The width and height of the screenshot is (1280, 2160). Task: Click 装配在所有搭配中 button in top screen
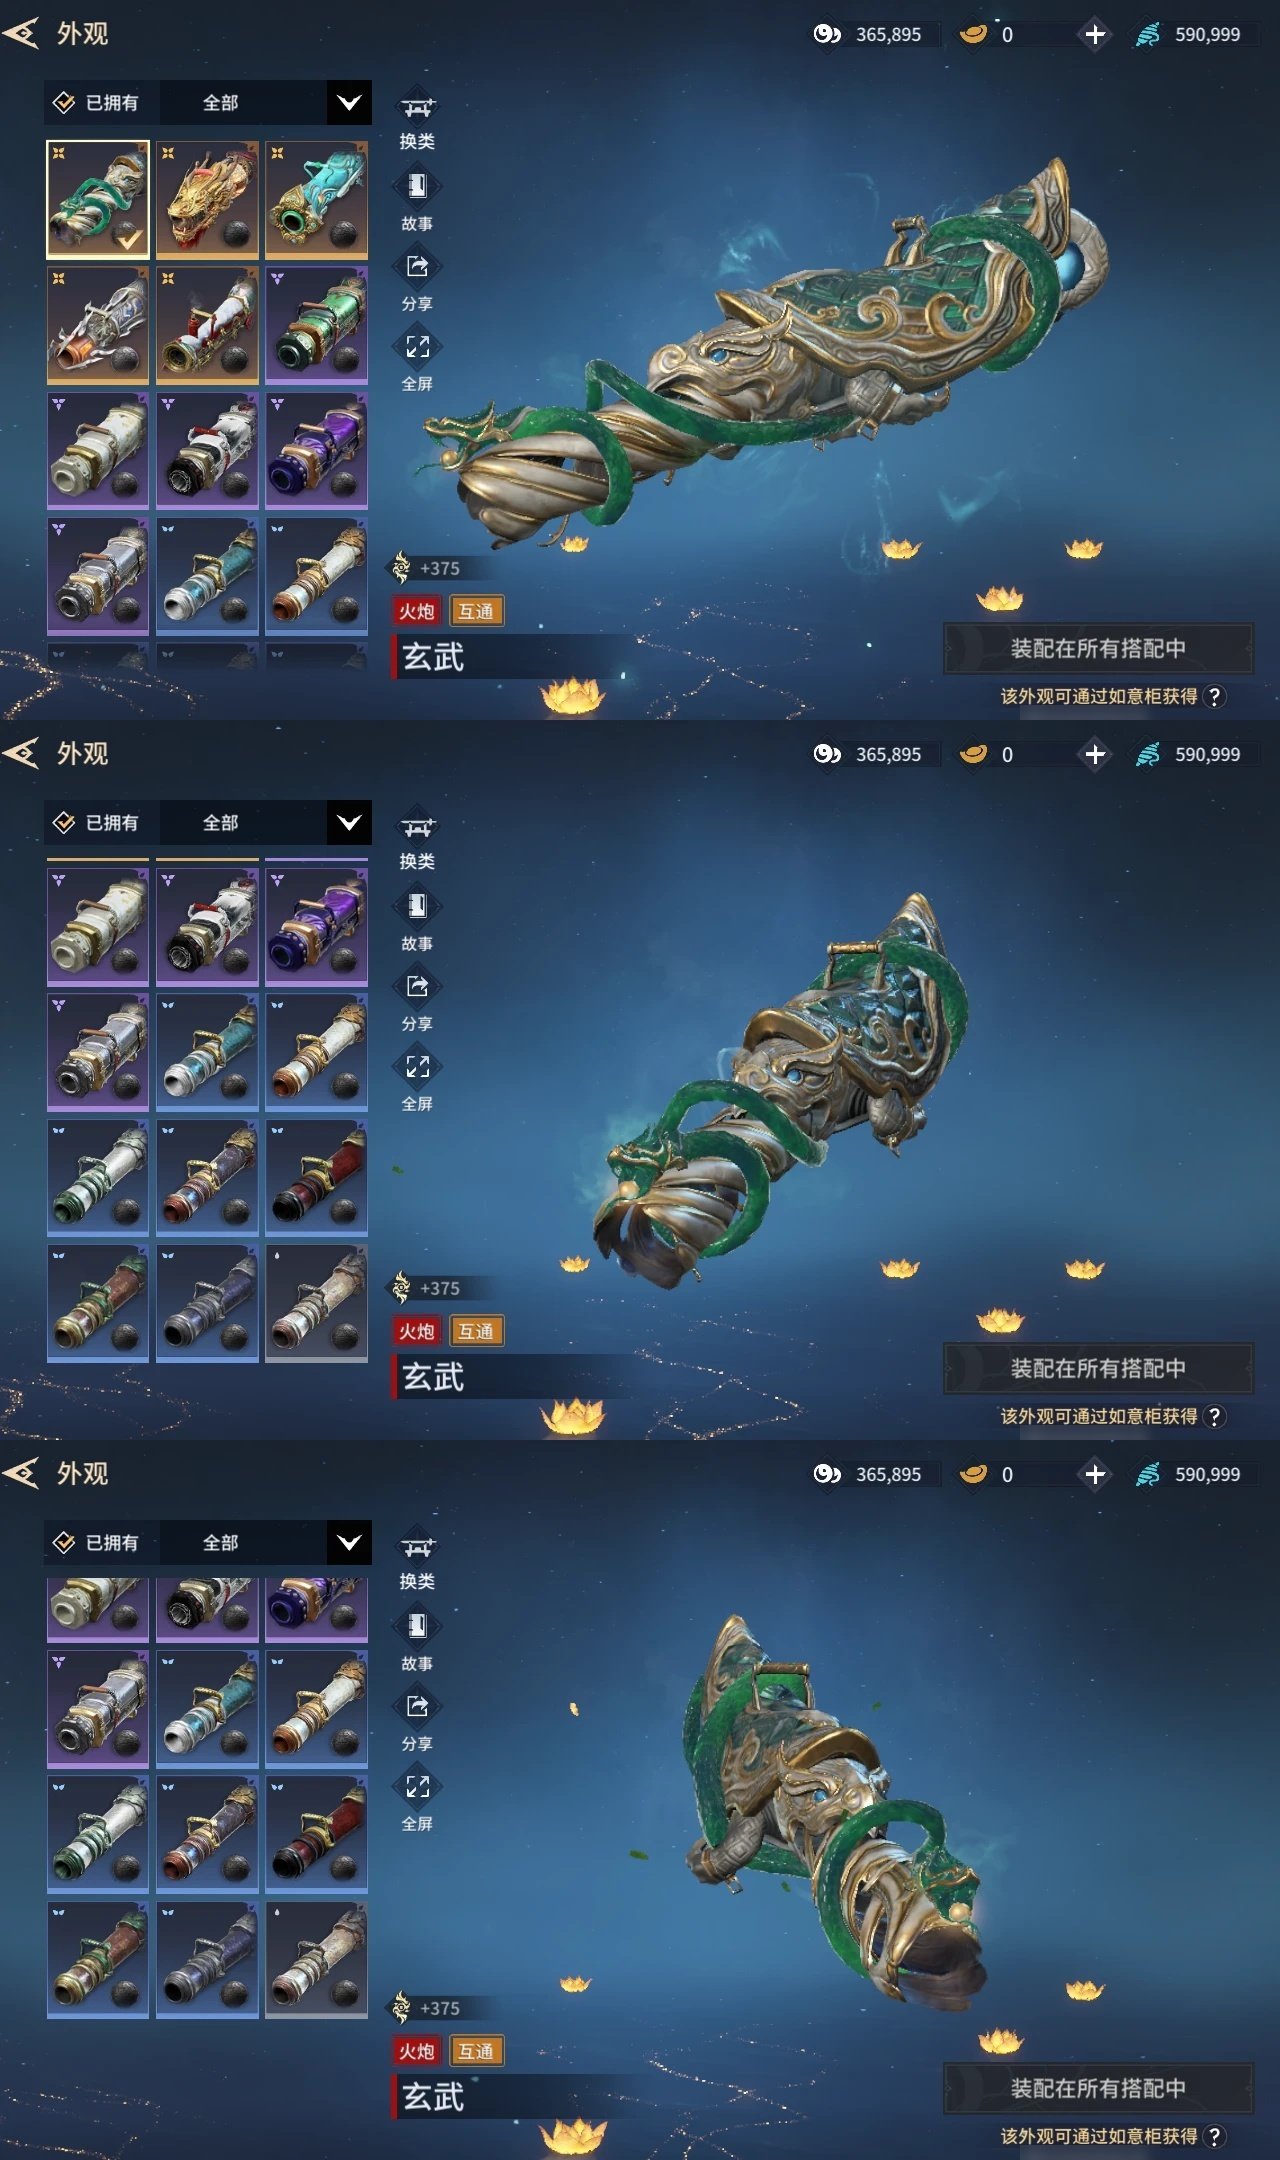(1098, 648)
